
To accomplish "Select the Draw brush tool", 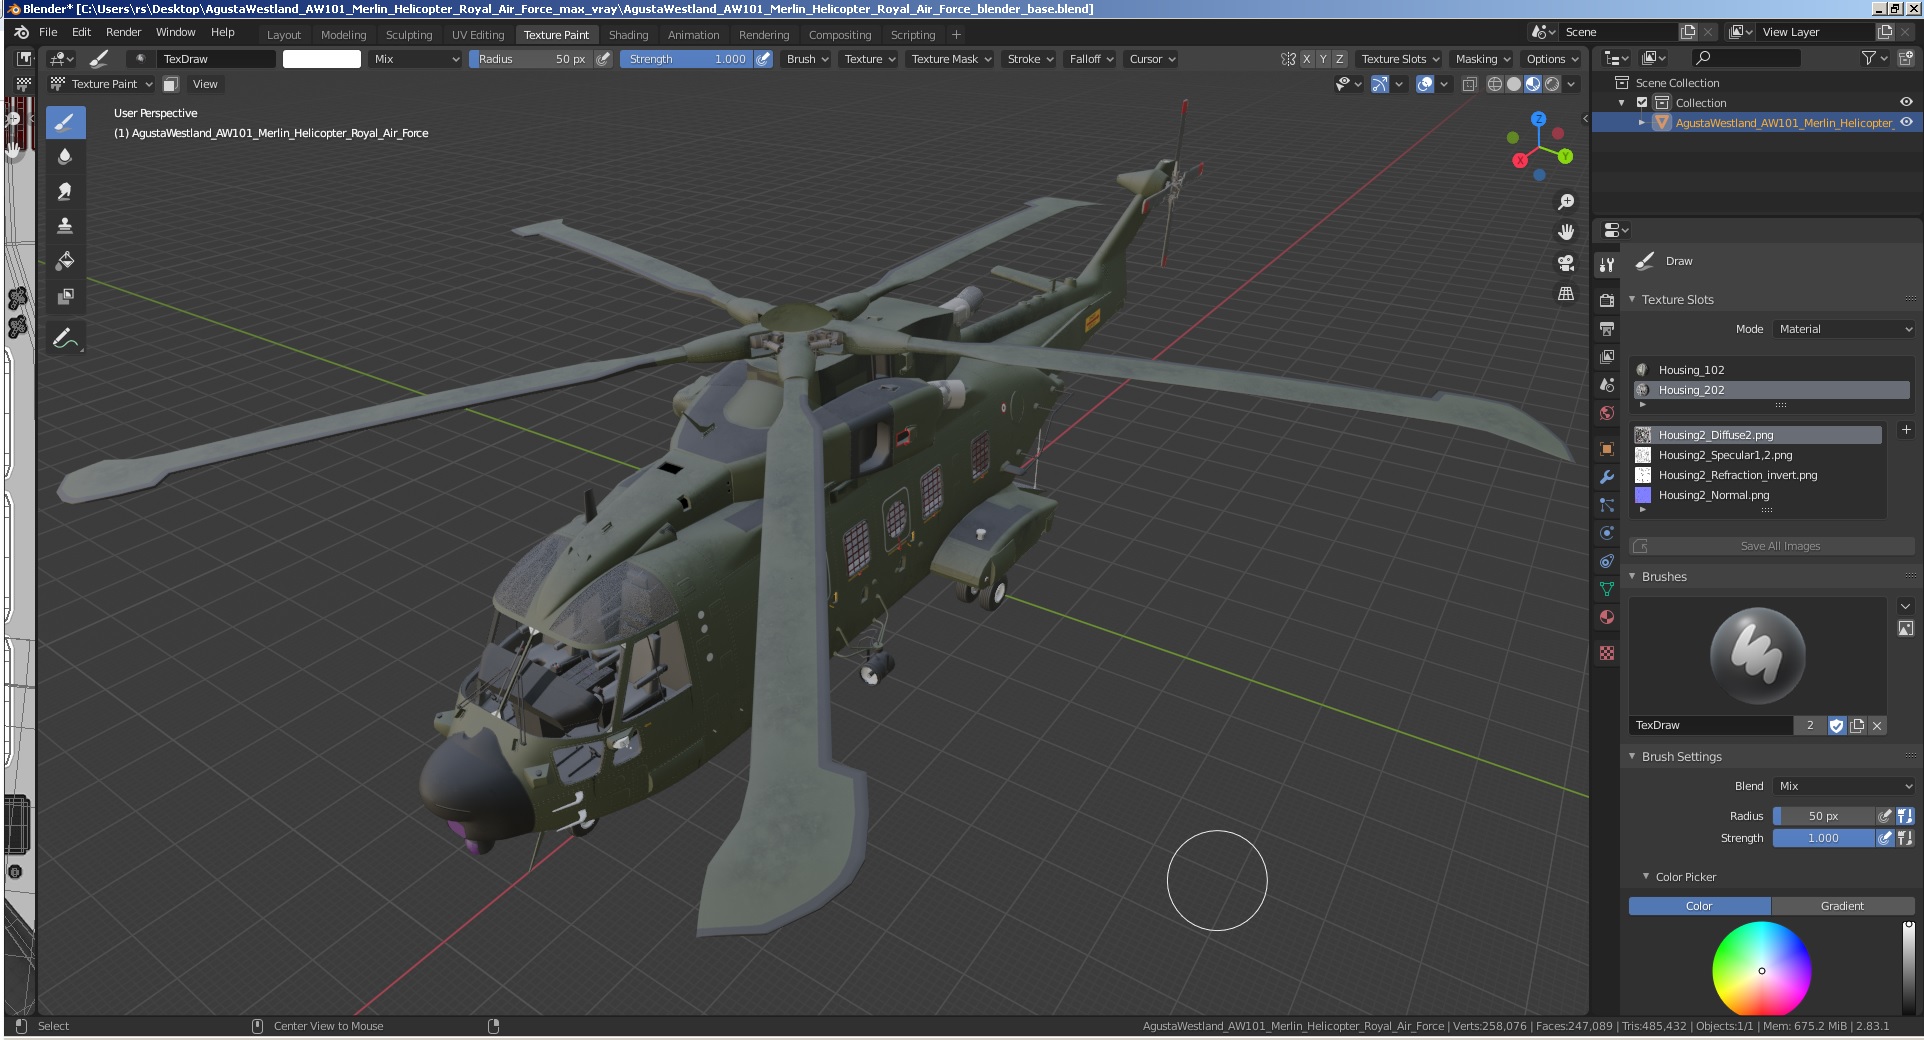I will click(x=65, y=122).
